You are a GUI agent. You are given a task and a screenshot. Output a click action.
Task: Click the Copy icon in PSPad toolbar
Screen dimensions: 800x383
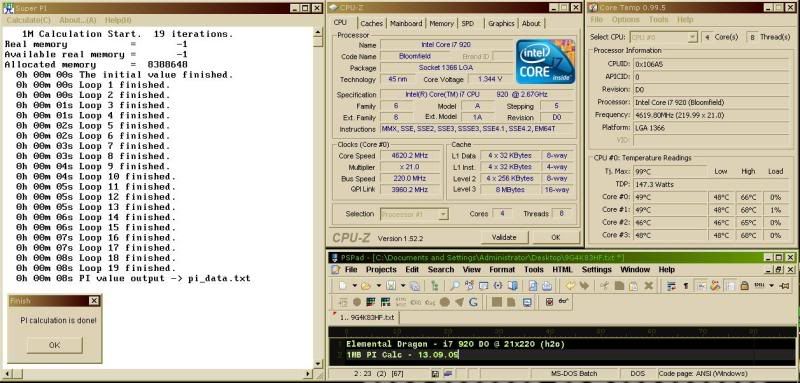pos(619,286)
